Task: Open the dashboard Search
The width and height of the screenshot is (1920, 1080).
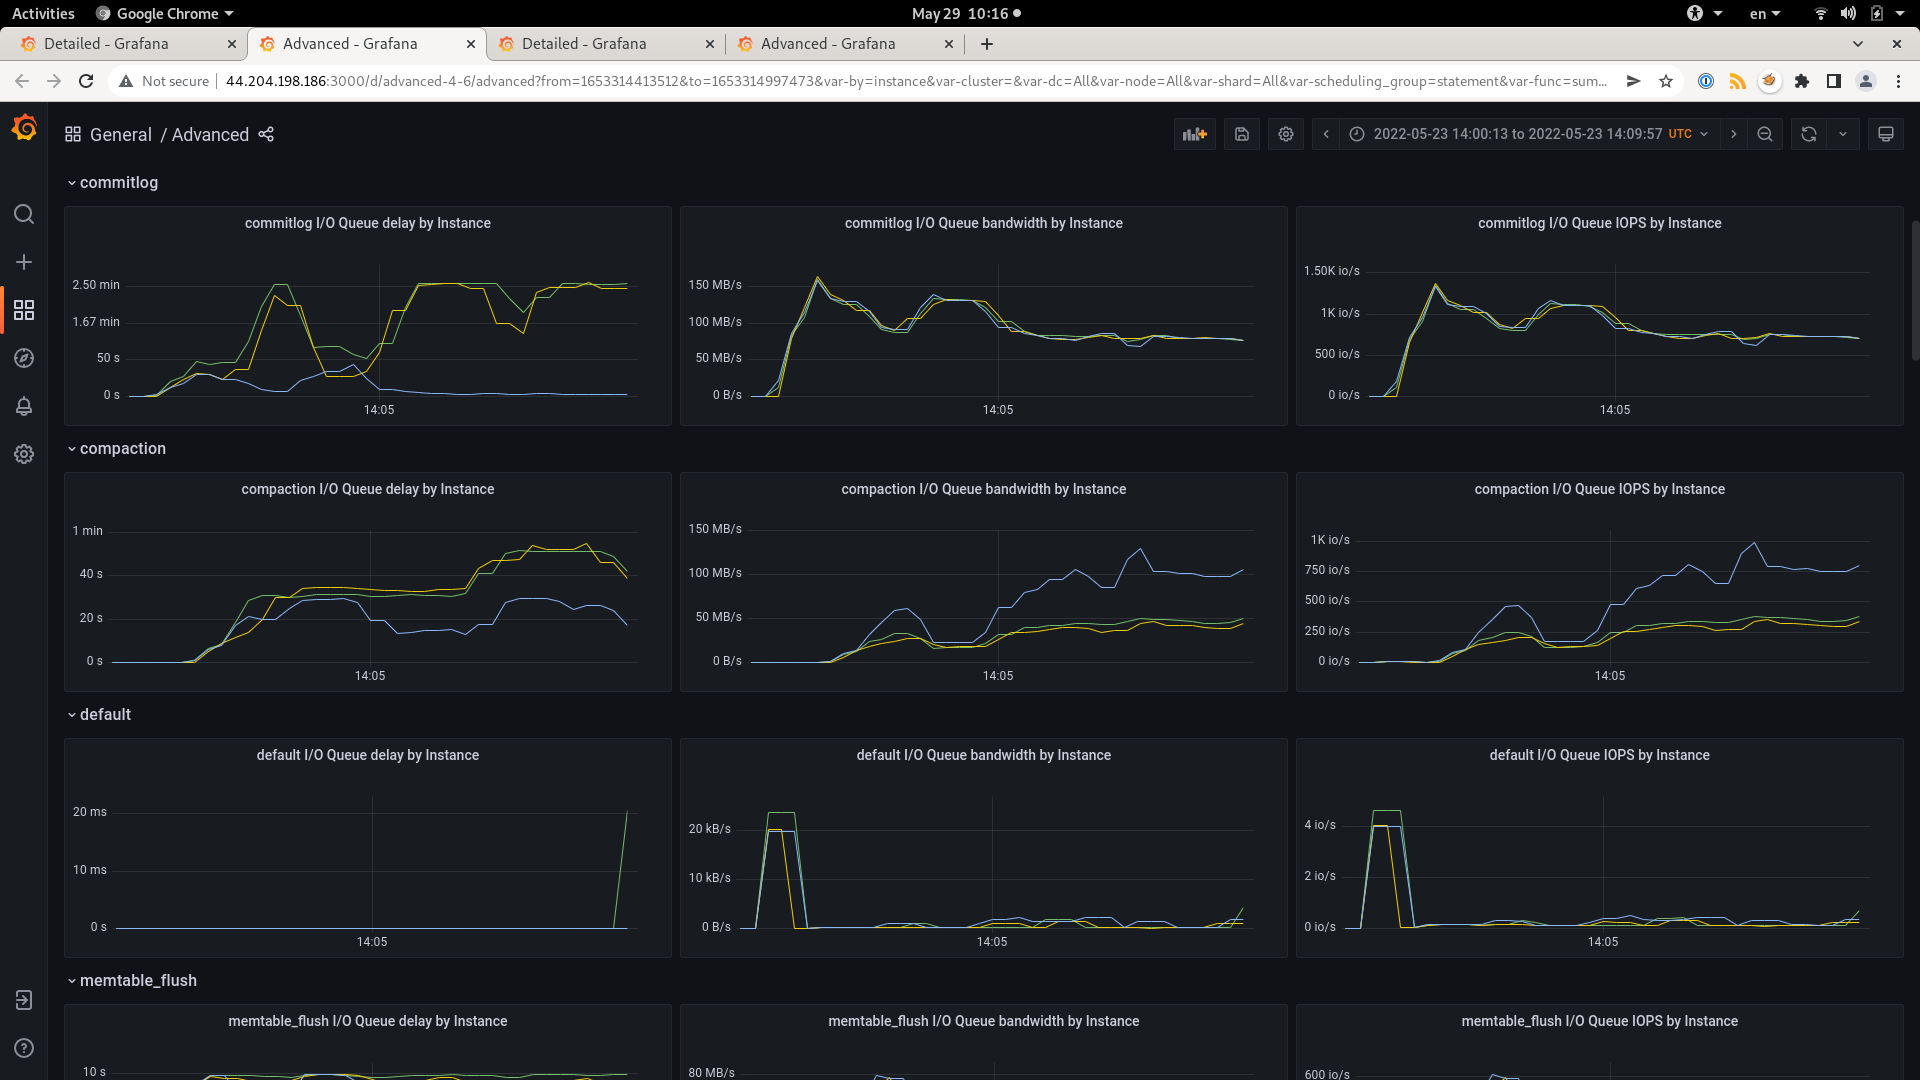Action: (24, 214)
